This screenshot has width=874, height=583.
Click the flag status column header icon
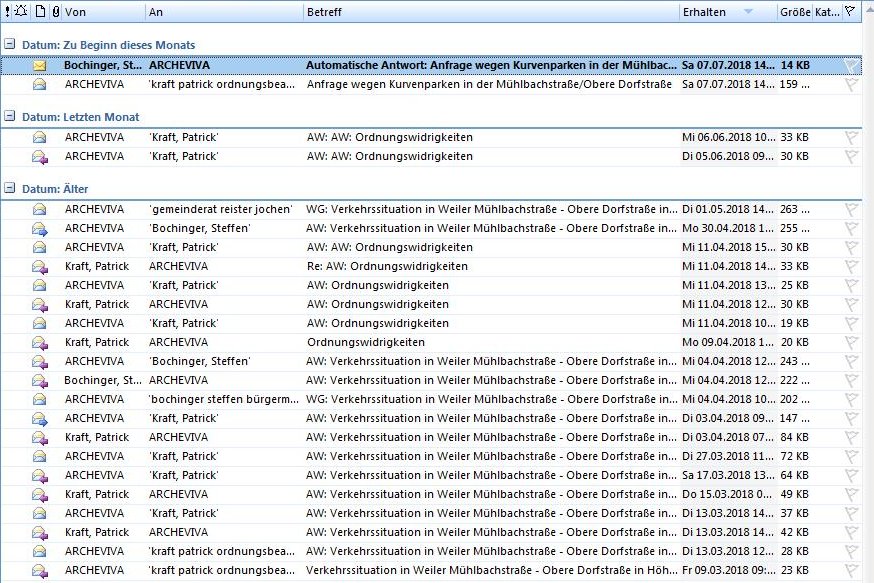pyautogui.click(x=850, y=11)
